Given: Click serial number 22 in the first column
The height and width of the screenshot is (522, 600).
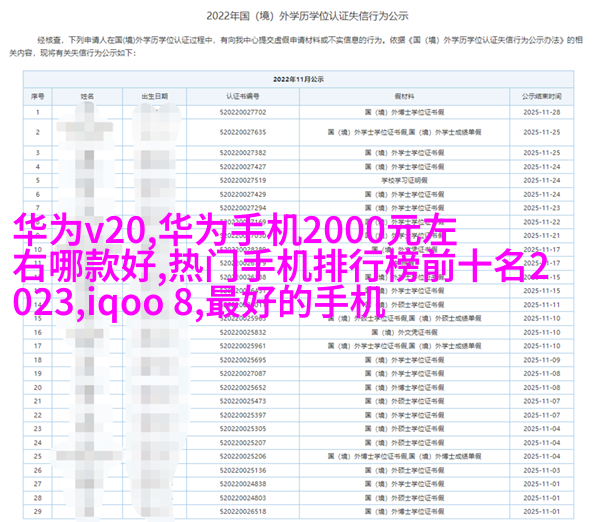Looking at the screenshot, I should pos(38,415).
